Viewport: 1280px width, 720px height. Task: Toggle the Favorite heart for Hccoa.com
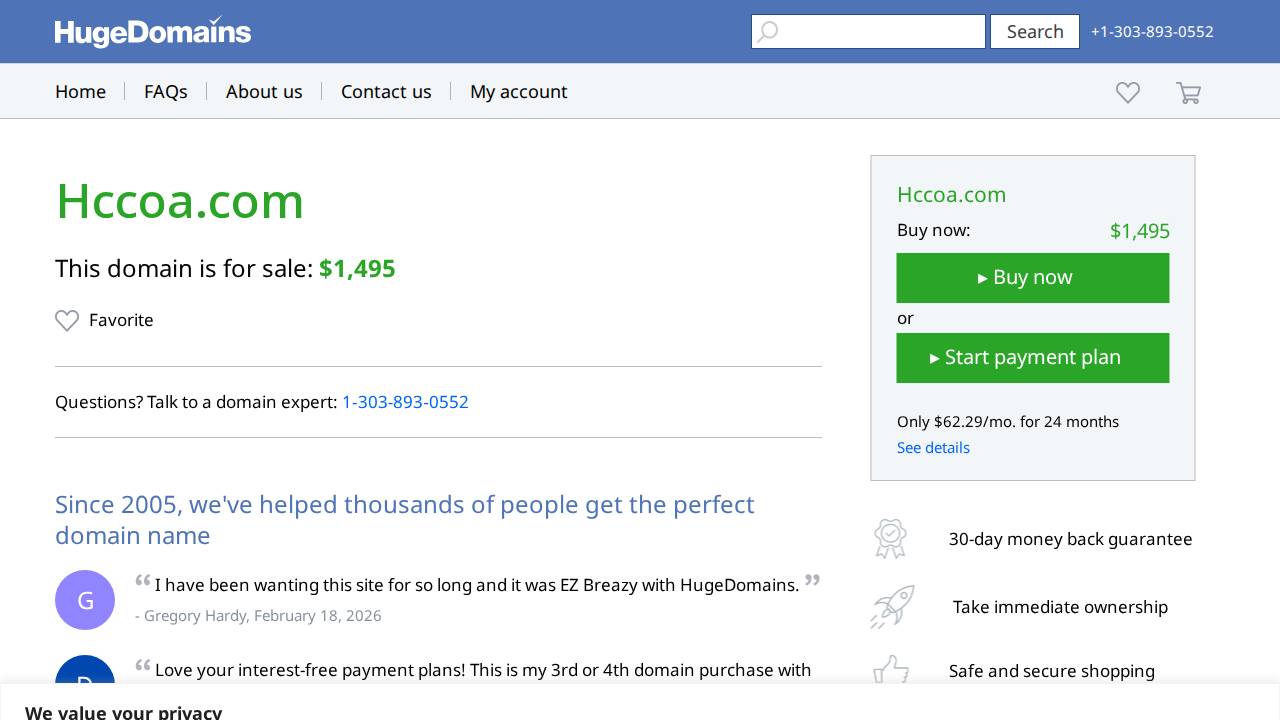tap(67, 320)
